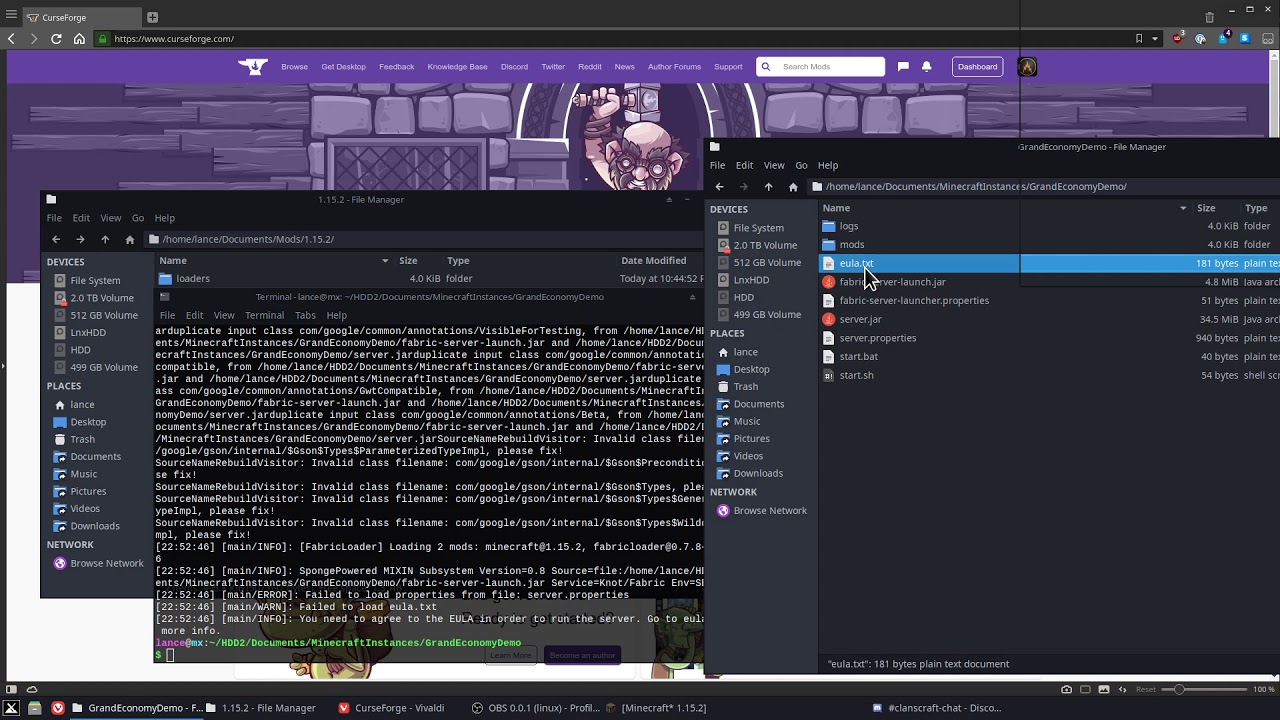Select the server.properties file
Screen dimensions: 1280x720
tap(878, 338)
